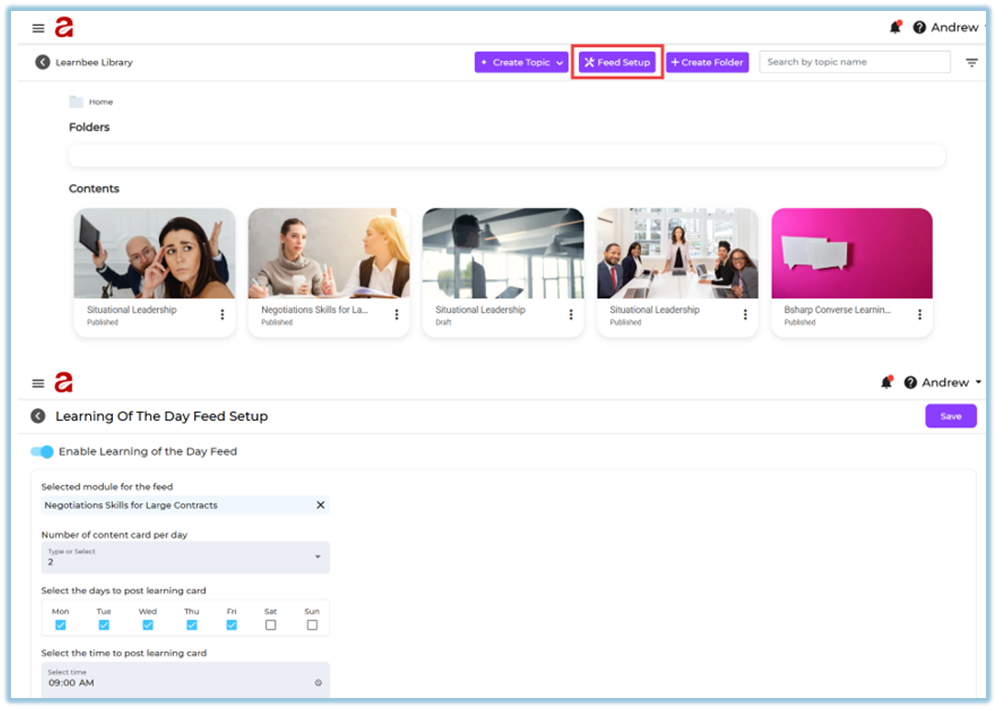Uncheck the Mon checkbox
Viewport: 997px width, 709px height.
60,625
